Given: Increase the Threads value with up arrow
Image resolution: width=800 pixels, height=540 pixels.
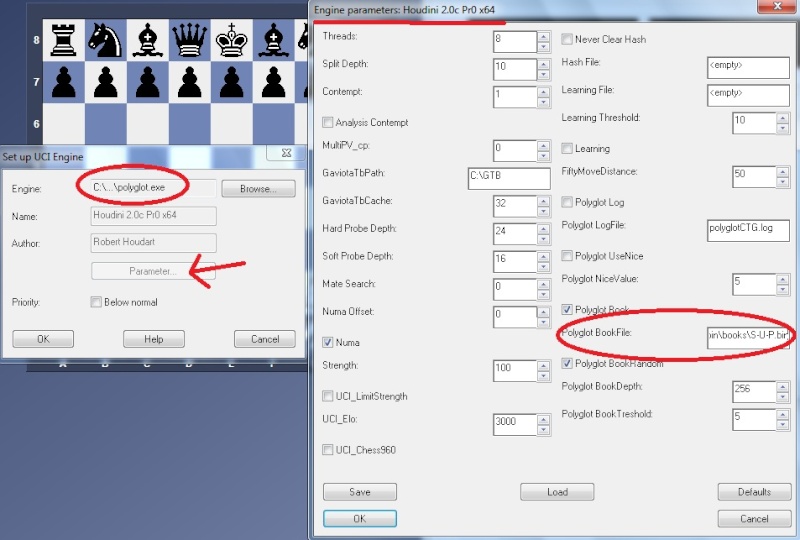Looking at the screenshot, I should [544, 36].
